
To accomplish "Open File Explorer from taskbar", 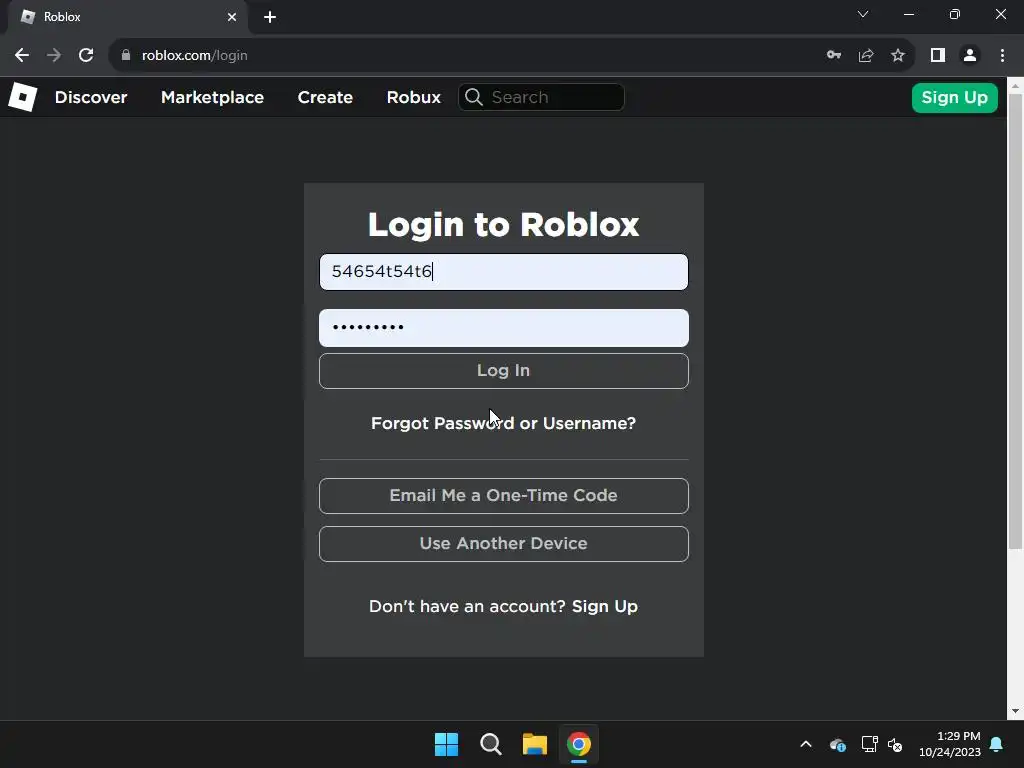I will 535,744.
